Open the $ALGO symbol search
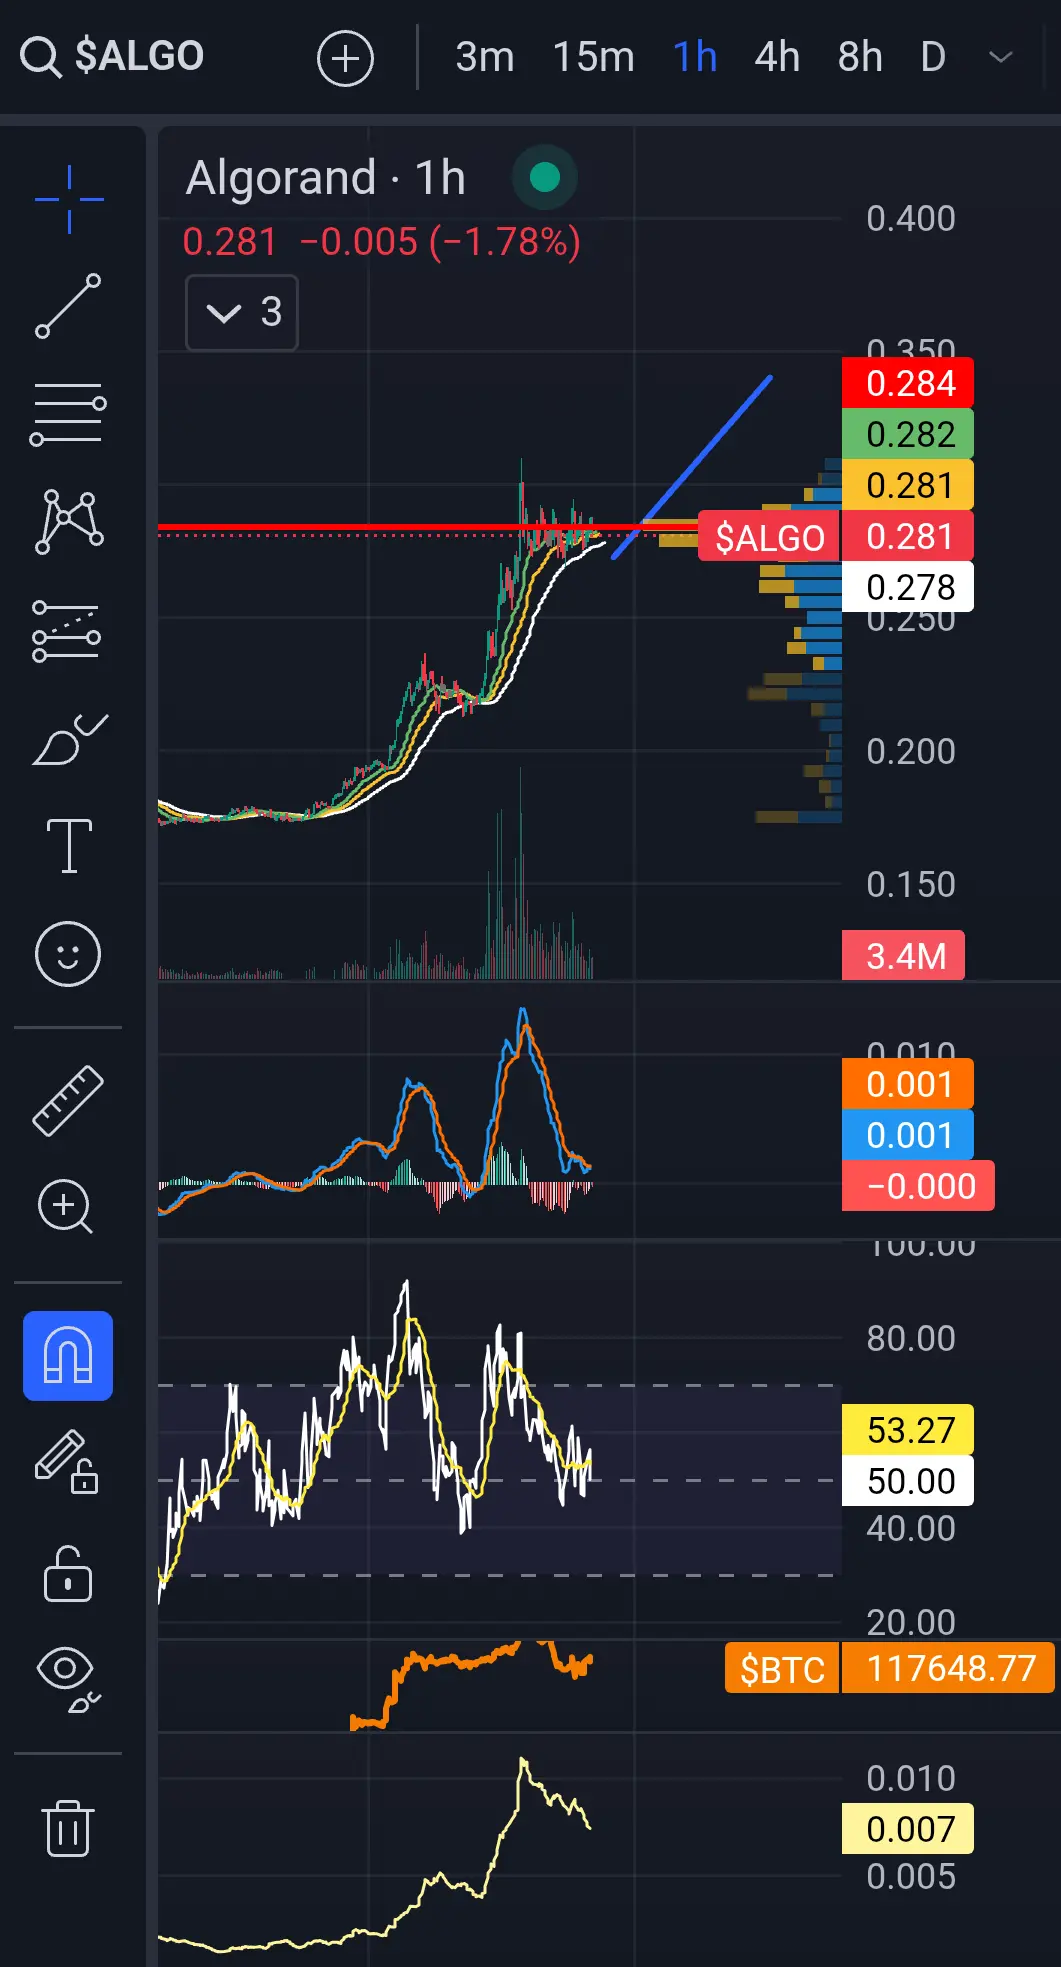This screenshot has width=1061, height=1967. pos(112,57)
